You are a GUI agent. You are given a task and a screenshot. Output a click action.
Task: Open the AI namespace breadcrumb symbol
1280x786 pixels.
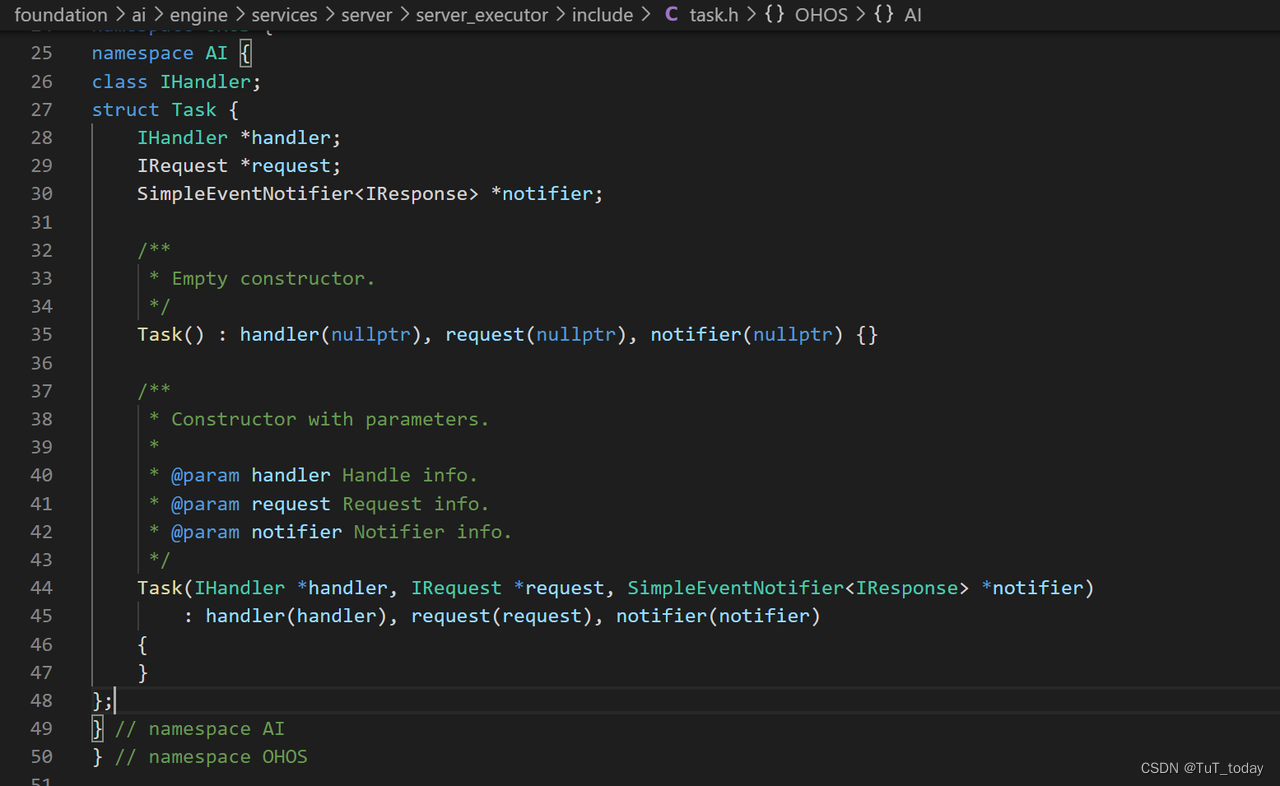912,15
